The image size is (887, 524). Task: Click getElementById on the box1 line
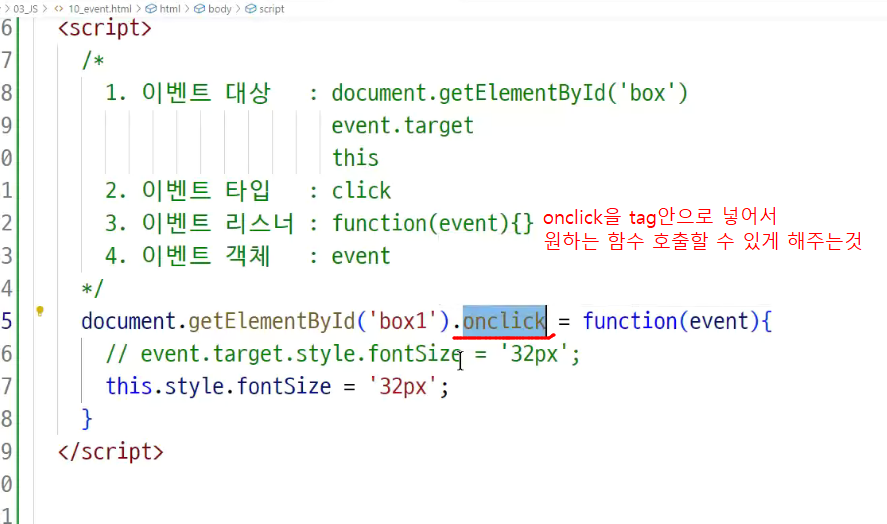tap(272, 321)
